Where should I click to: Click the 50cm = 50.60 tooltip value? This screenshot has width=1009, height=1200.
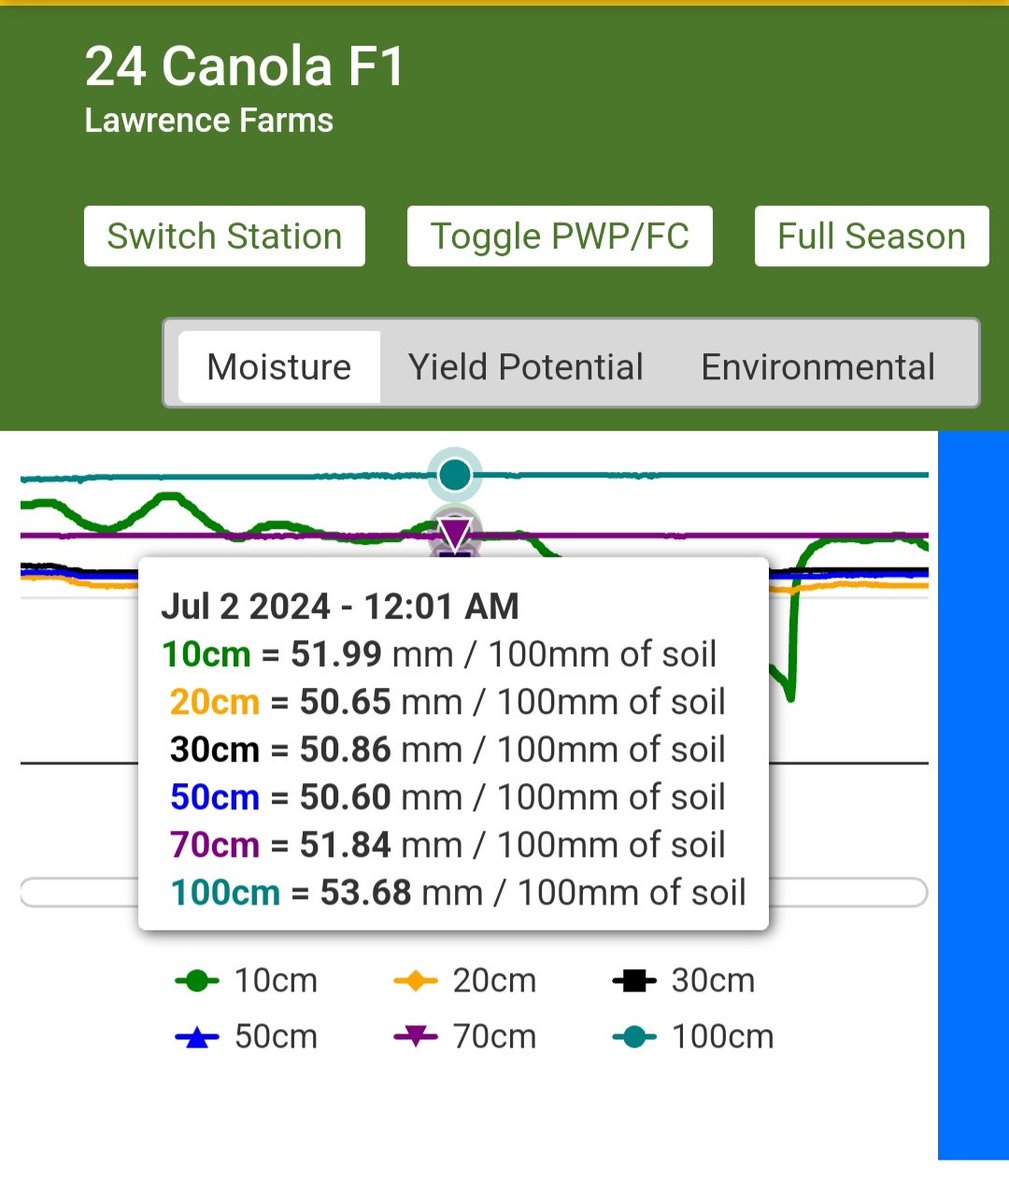pos(447,797)
